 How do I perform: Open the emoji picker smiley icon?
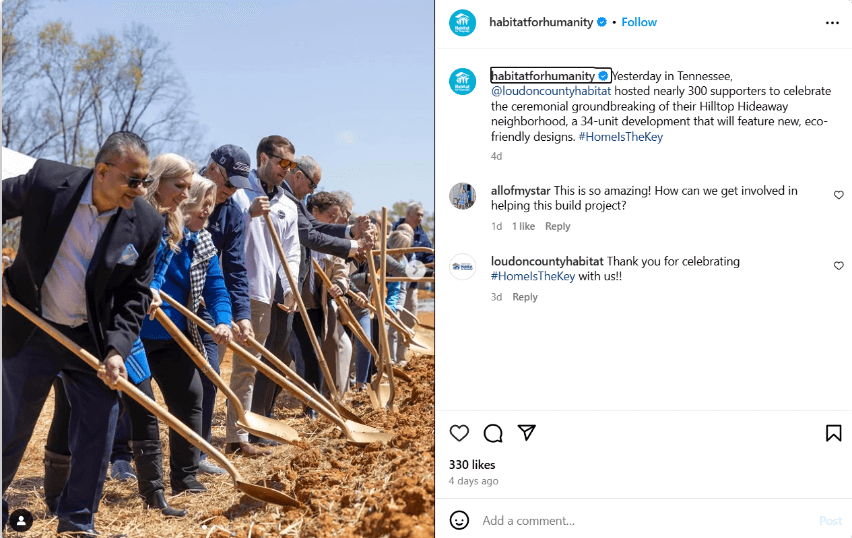(459, 520)
